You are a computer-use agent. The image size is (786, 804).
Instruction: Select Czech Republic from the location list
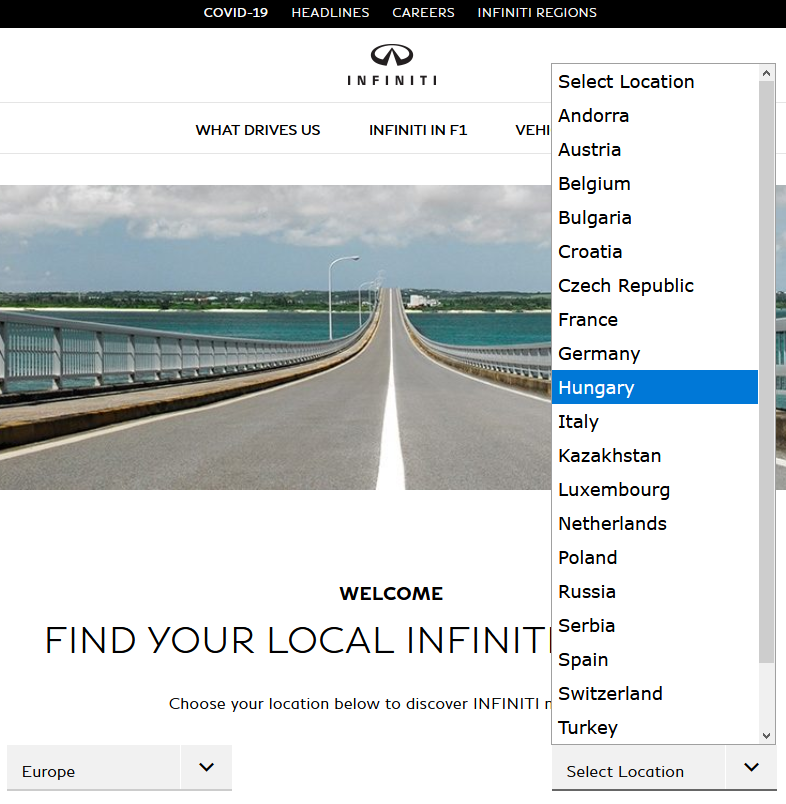pos(655,285)
